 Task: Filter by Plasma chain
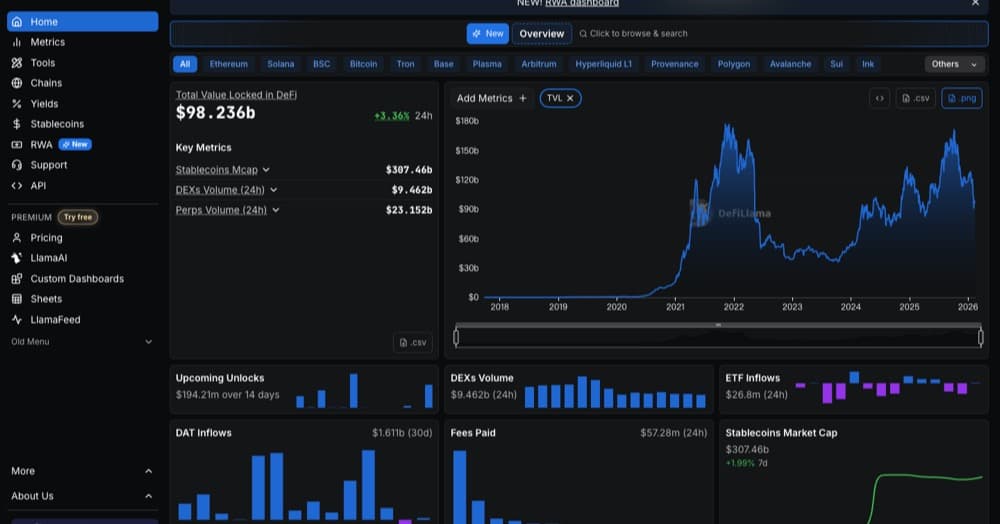487,64
